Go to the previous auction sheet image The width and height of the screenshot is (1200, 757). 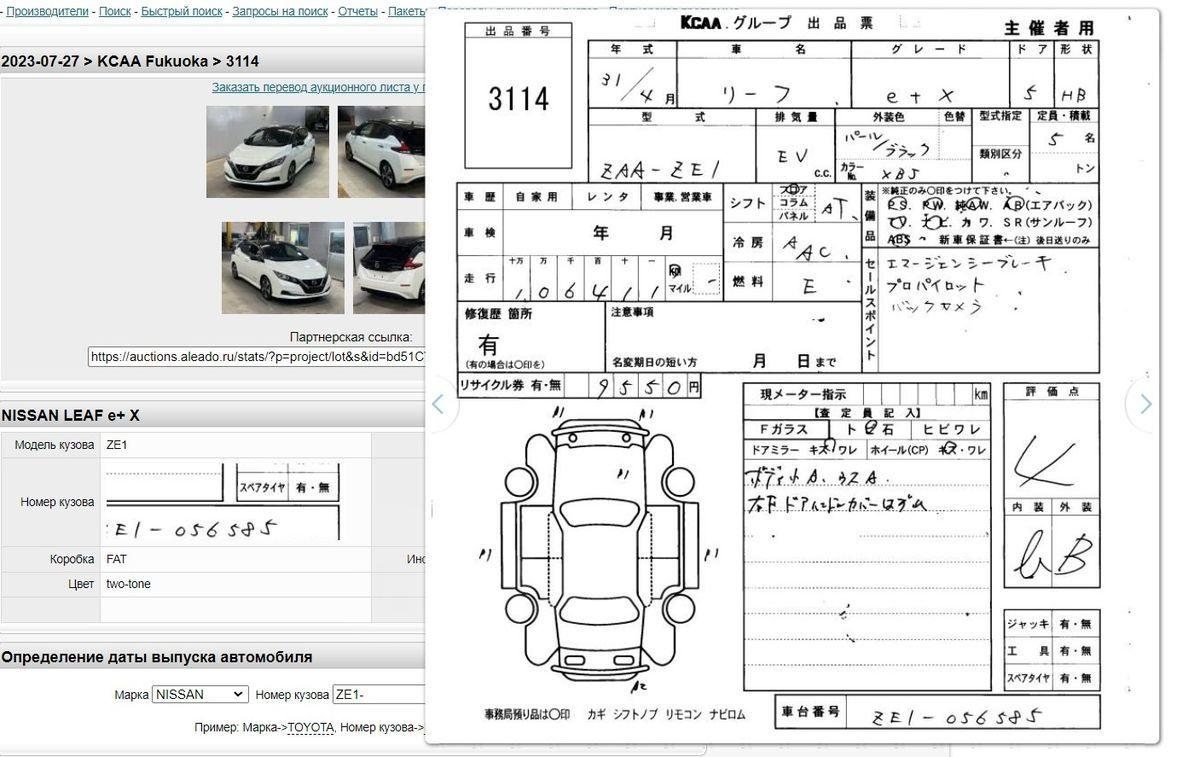(x=437, y=404)
